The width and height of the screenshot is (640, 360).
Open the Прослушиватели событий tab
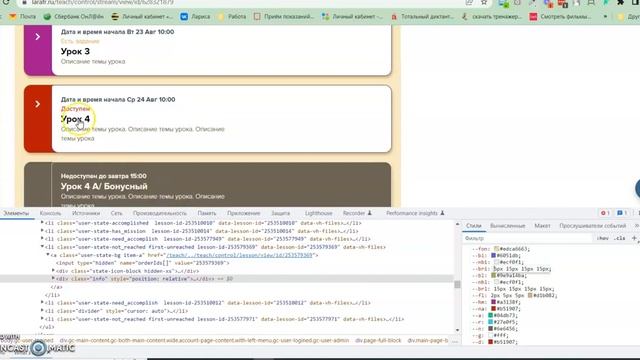tap(593, 226)
